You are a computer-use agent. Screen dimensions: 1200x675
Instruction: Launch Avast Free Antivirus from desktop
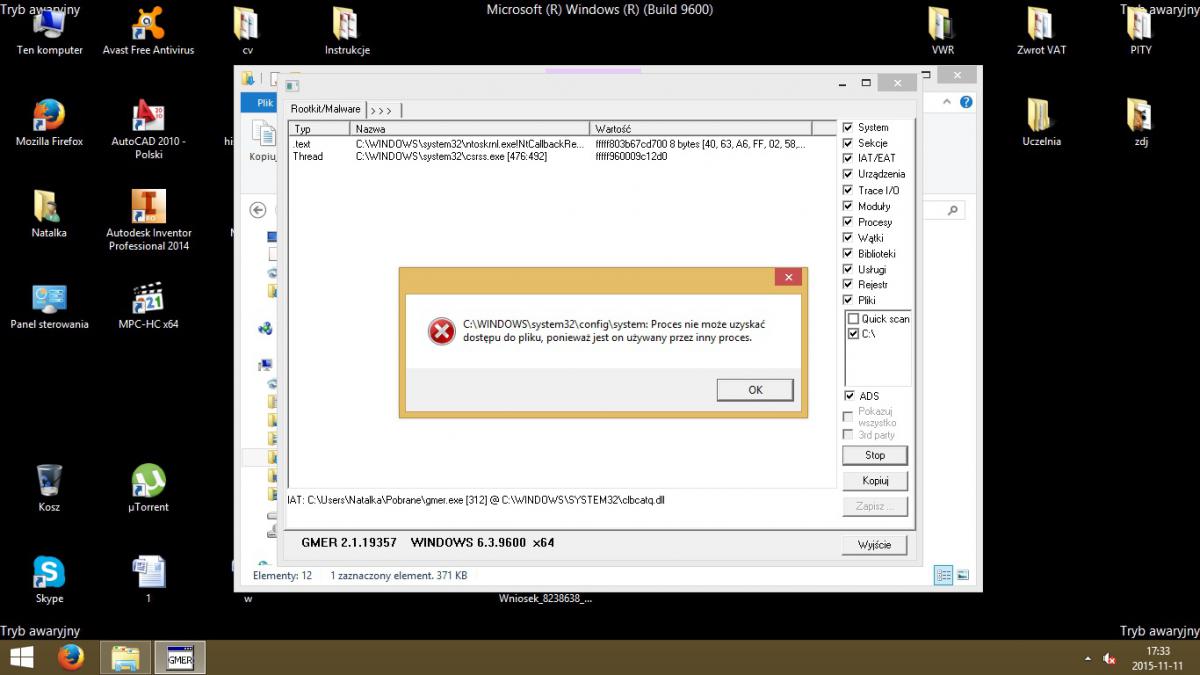[x=148, y=30]
